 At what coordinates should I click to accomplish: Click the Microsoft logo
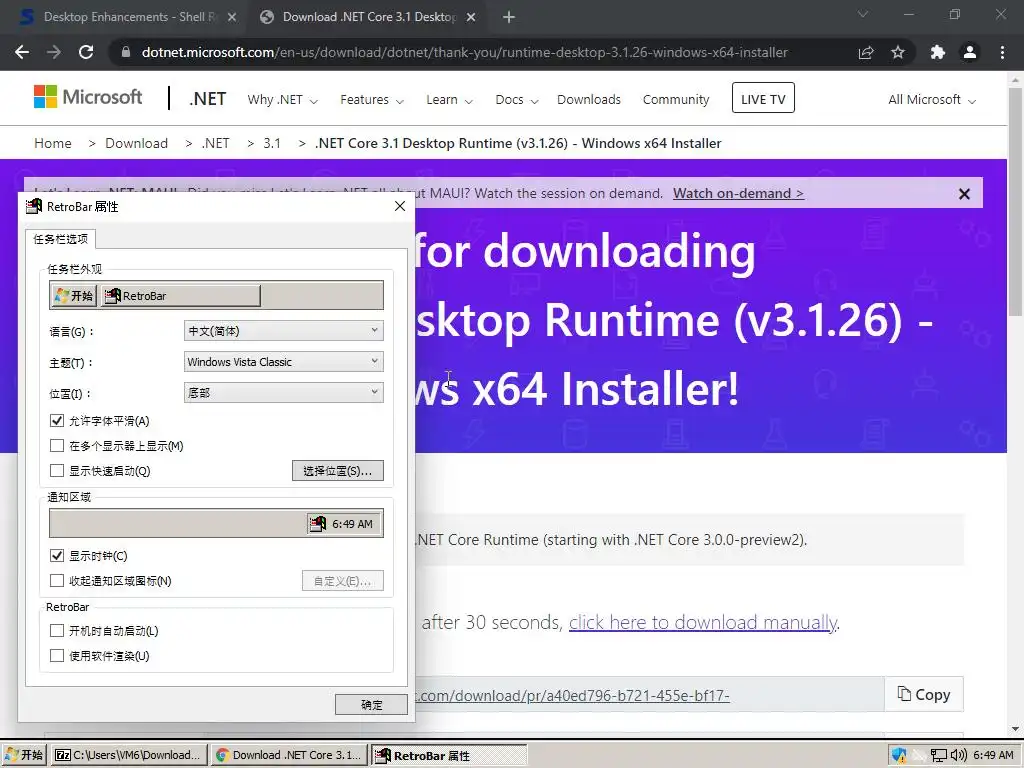88,97
